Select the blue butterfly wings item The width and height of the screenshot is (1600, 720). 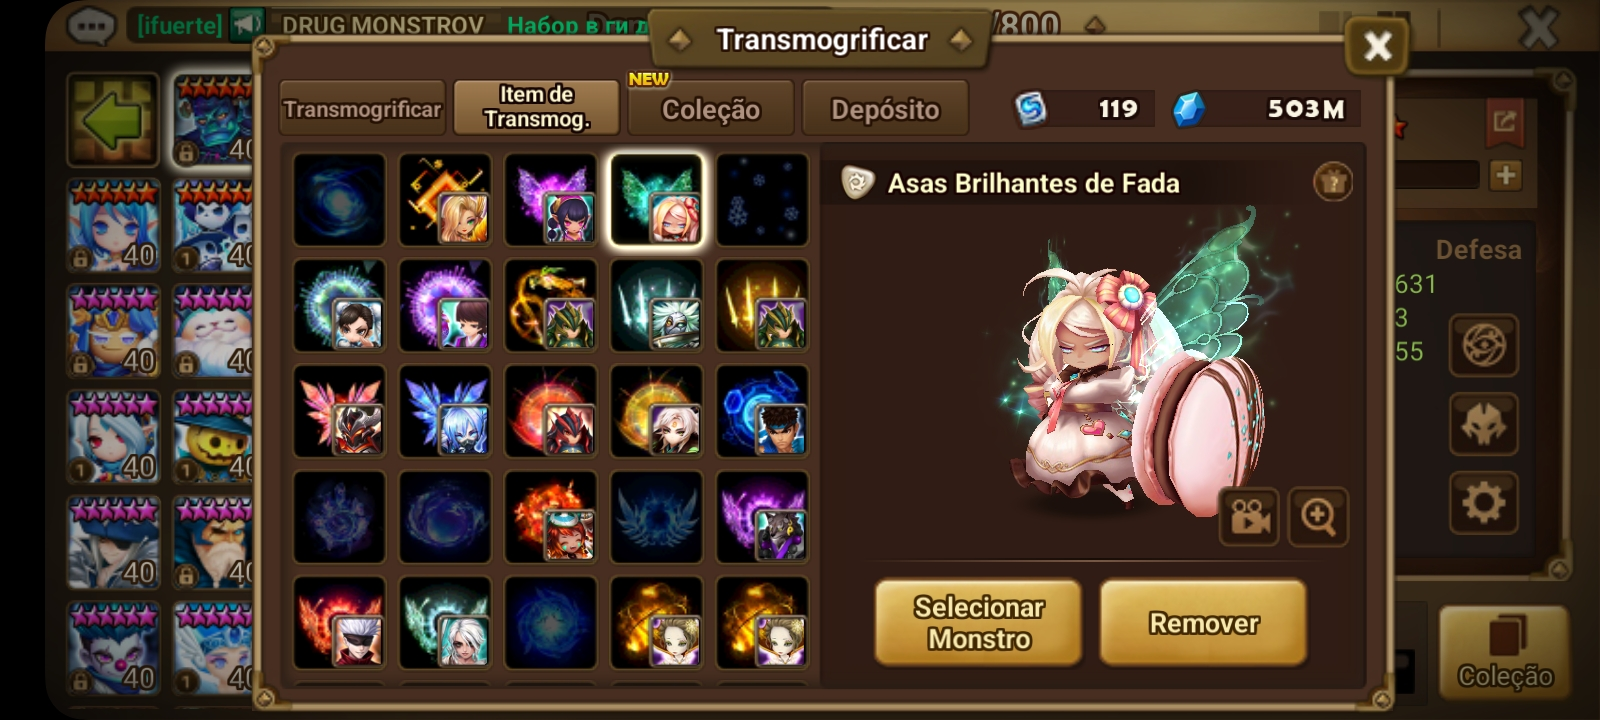(x=445, y=411)
